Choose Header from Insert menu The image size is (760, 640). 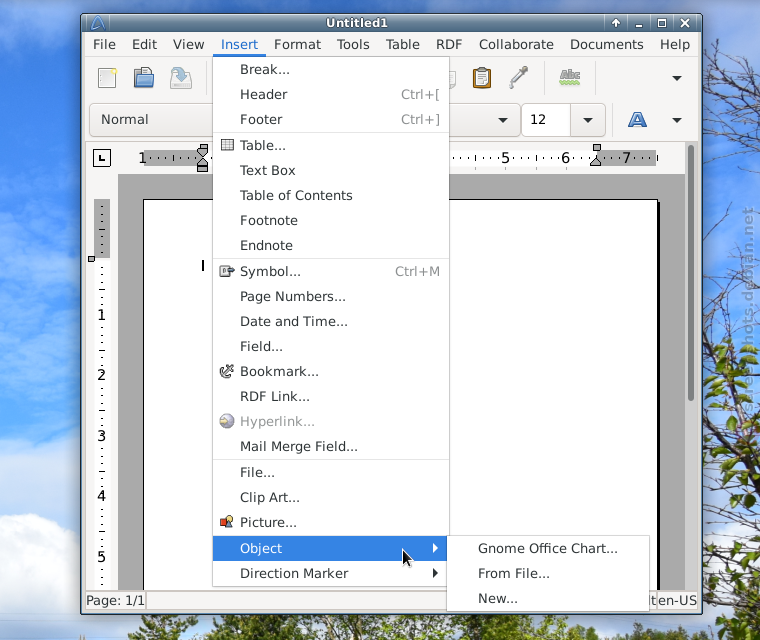(x=331, y=94)
